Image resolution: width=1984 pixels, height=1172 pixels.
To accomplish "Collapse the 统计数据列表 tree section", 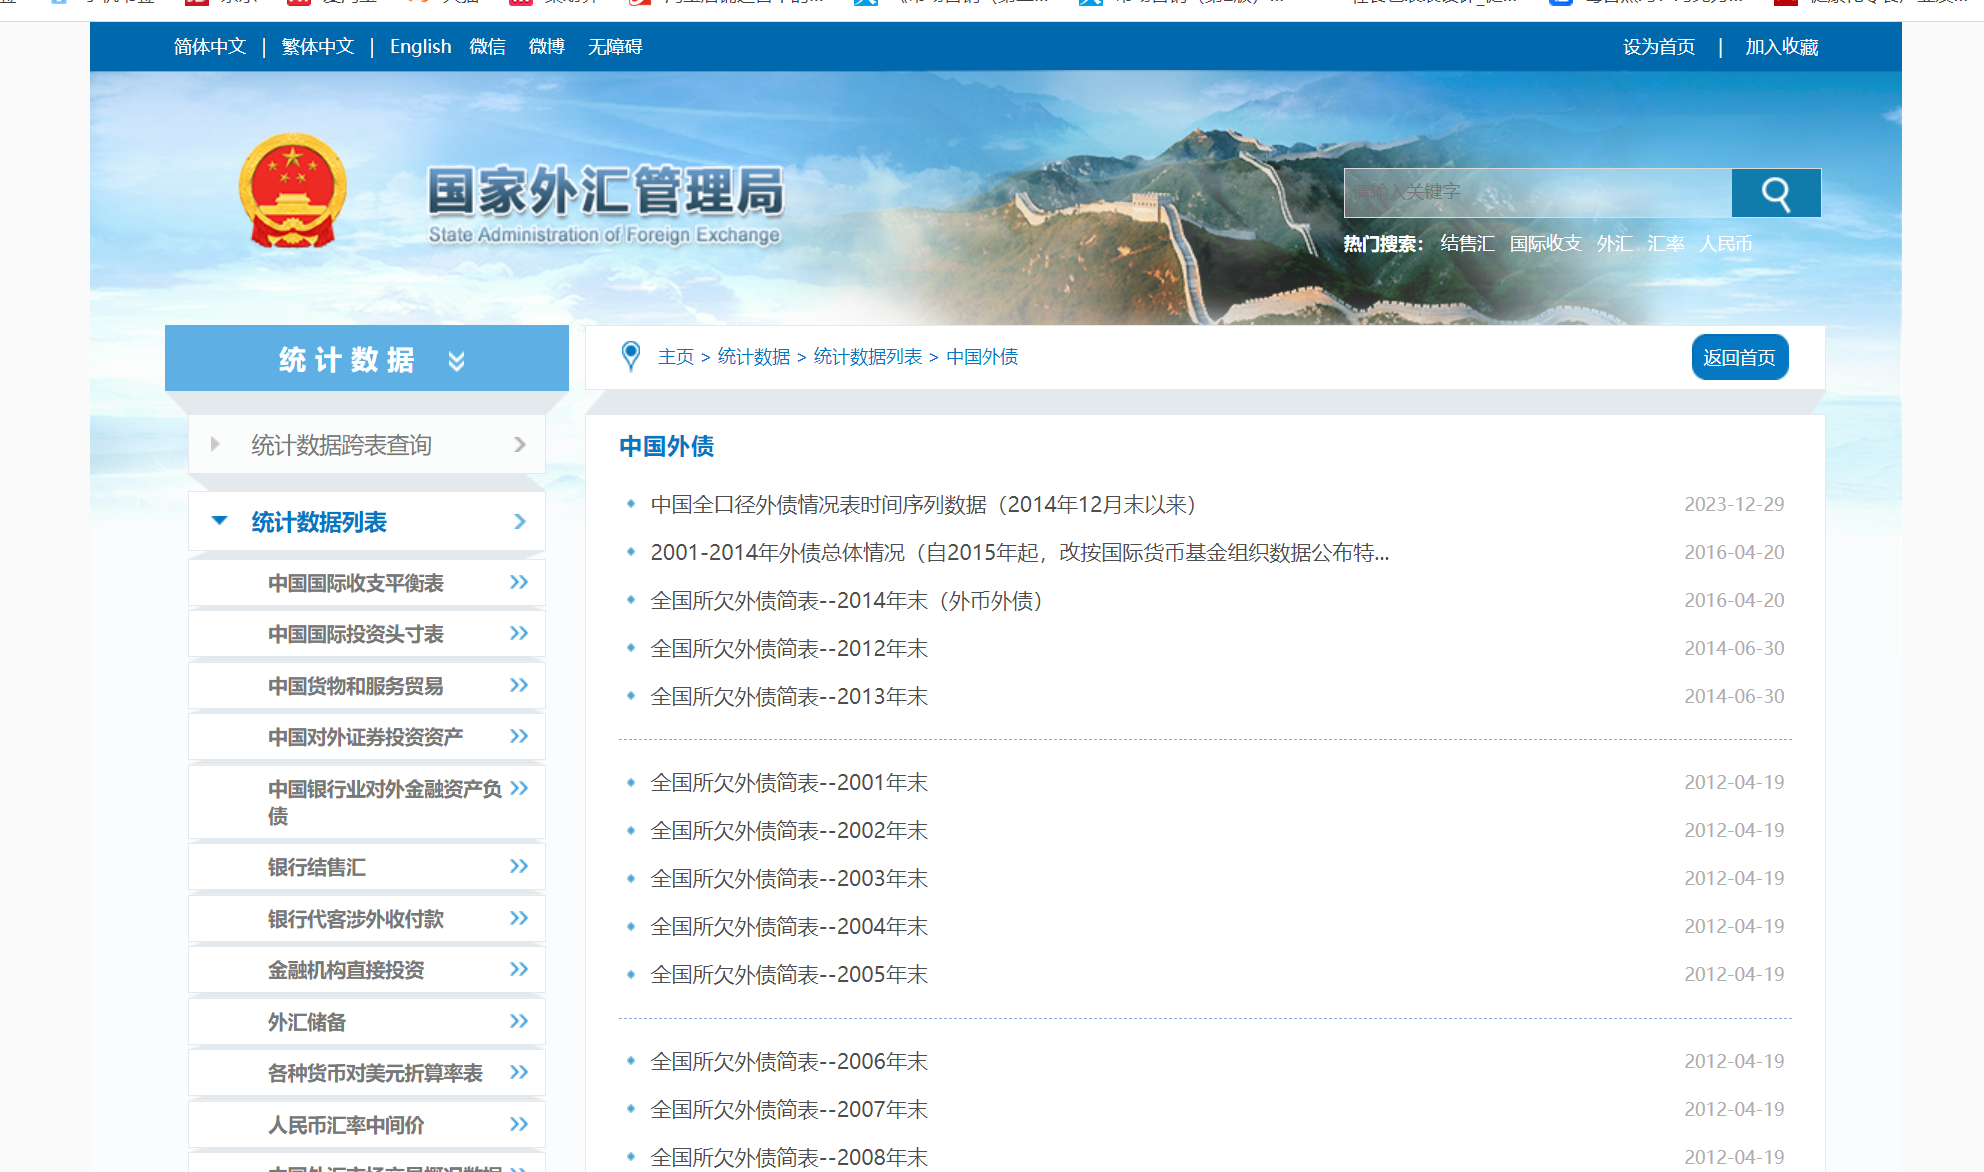I will 219,521.
